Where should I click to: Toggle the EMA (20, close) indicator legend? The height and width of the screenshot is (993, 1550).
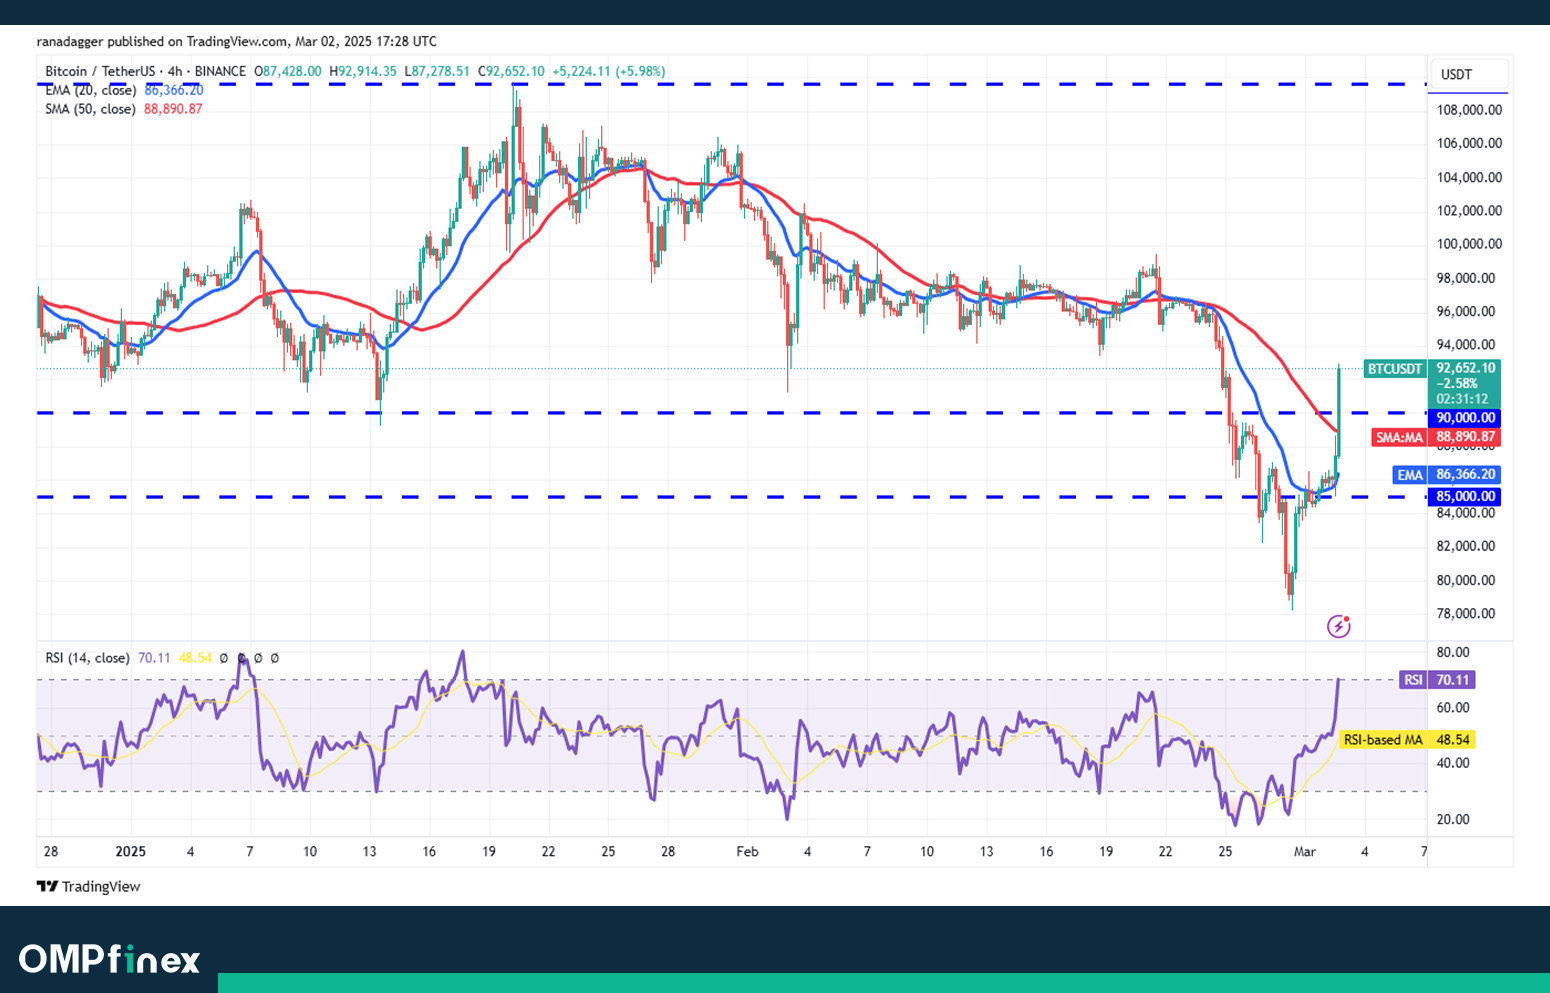point(90,90)
